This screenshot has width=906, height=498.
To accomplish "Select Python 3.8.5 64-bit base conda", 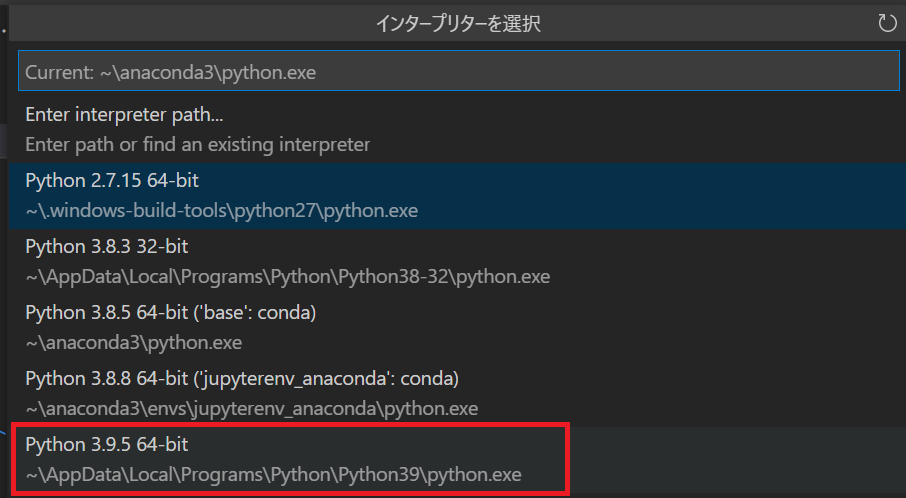I will [x=457, y=327].
